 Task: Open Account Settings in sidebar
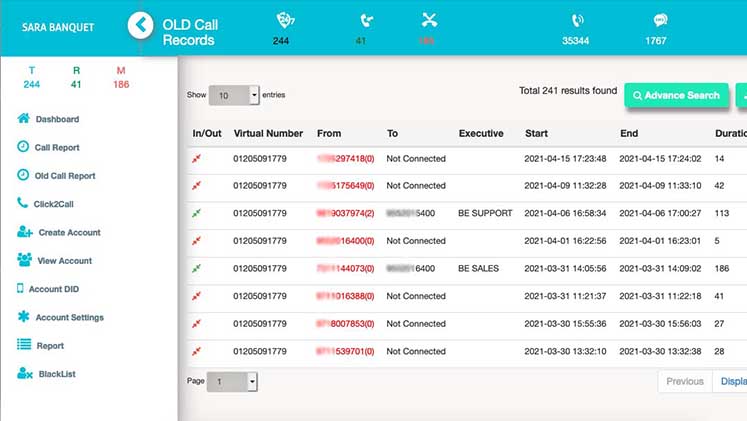[x=69, y=317]
